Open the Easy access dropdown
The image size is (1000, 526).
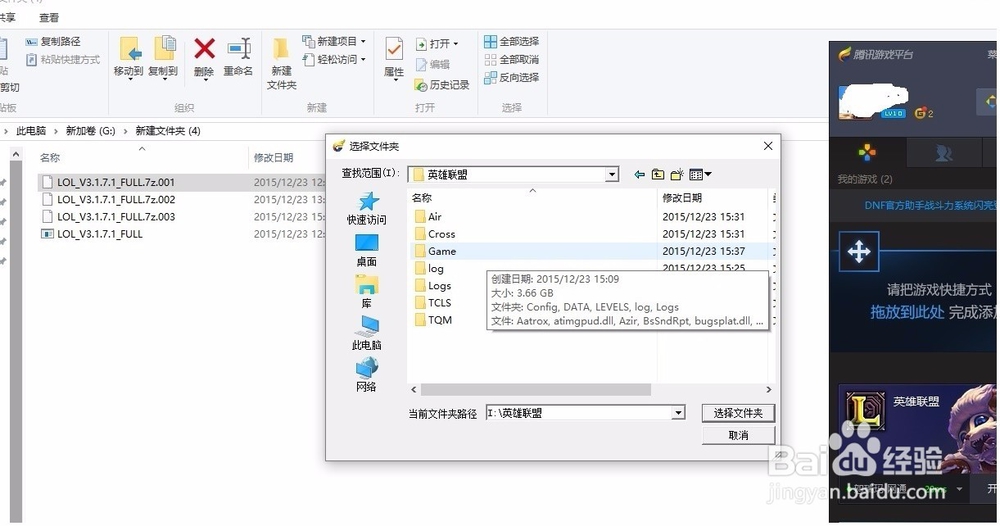click(x=334, y=59)
